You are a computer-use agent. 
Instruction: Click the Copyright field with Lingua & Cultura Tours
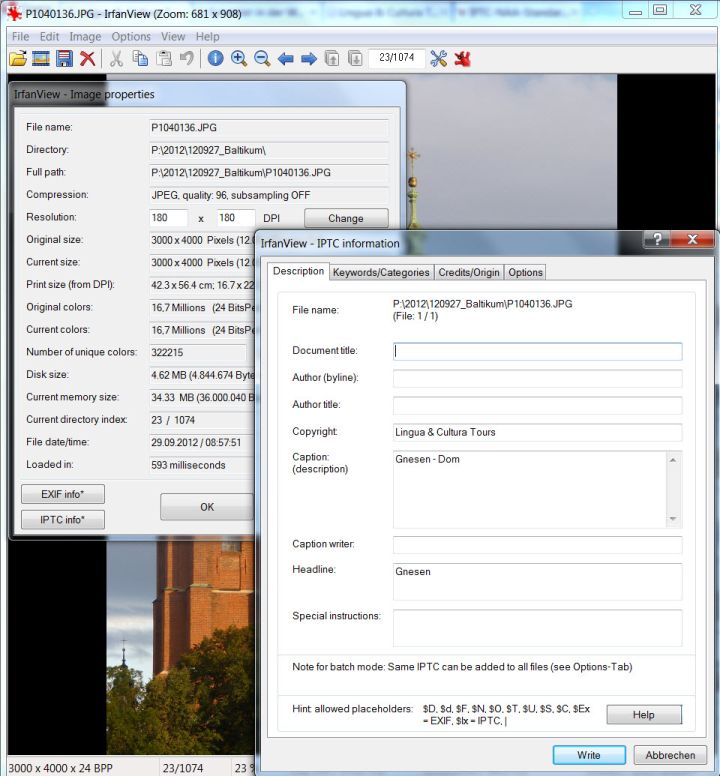(537, 432)
